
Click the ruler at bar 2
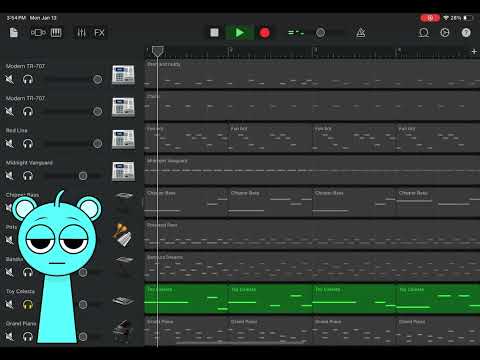[230, 52]
